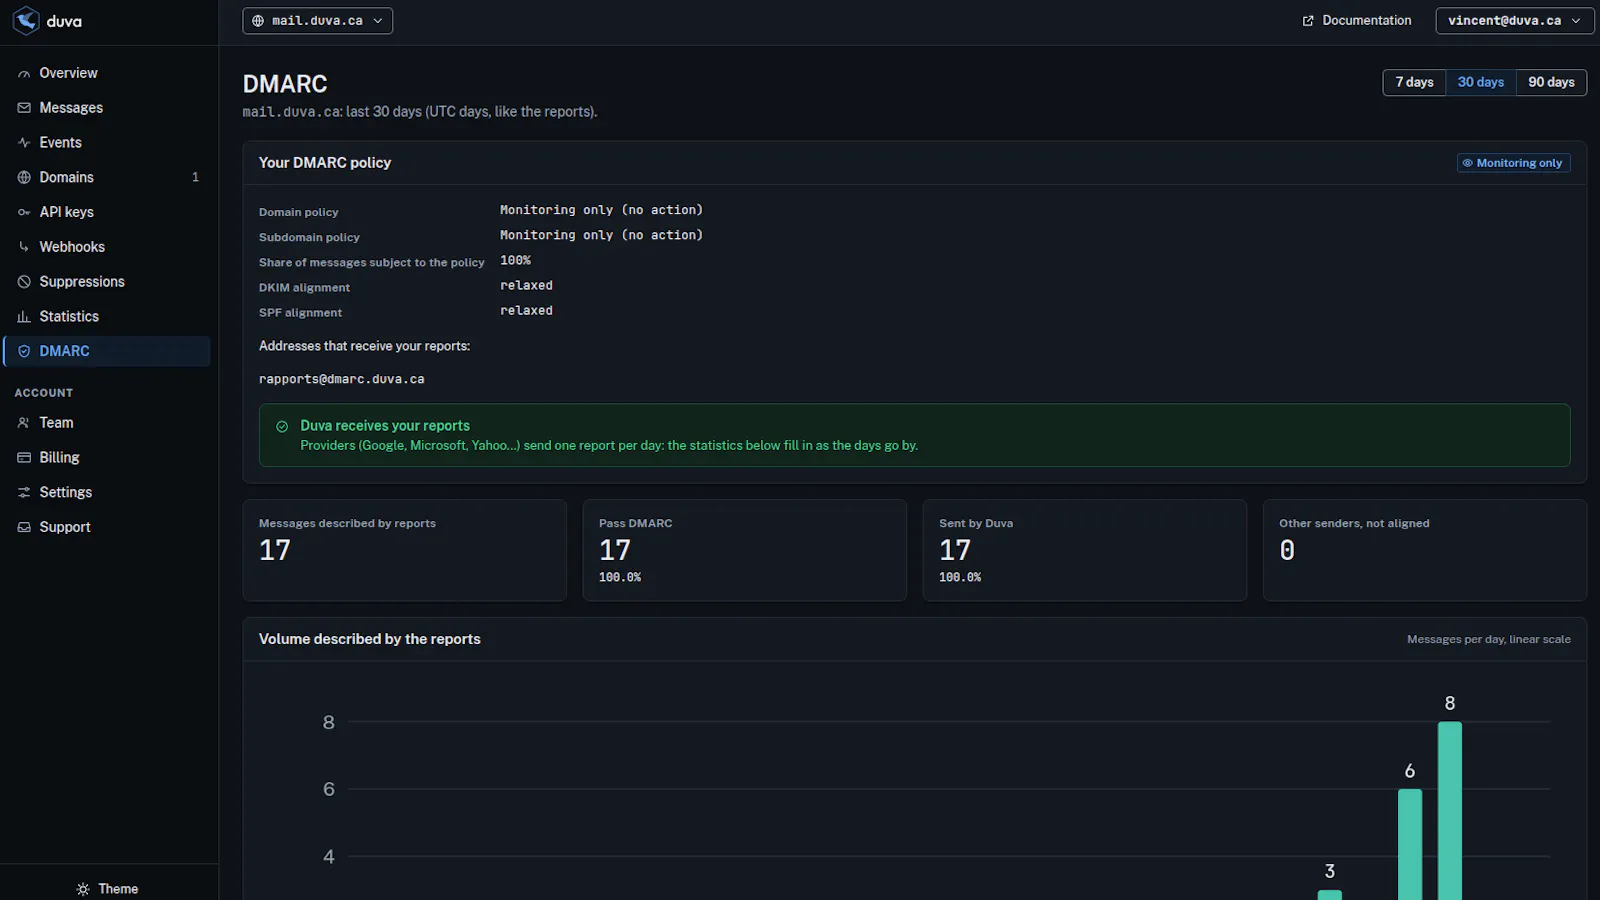Click the Other senders, not aligned card
This screenshot has height=900, width=1600.
1424,550
